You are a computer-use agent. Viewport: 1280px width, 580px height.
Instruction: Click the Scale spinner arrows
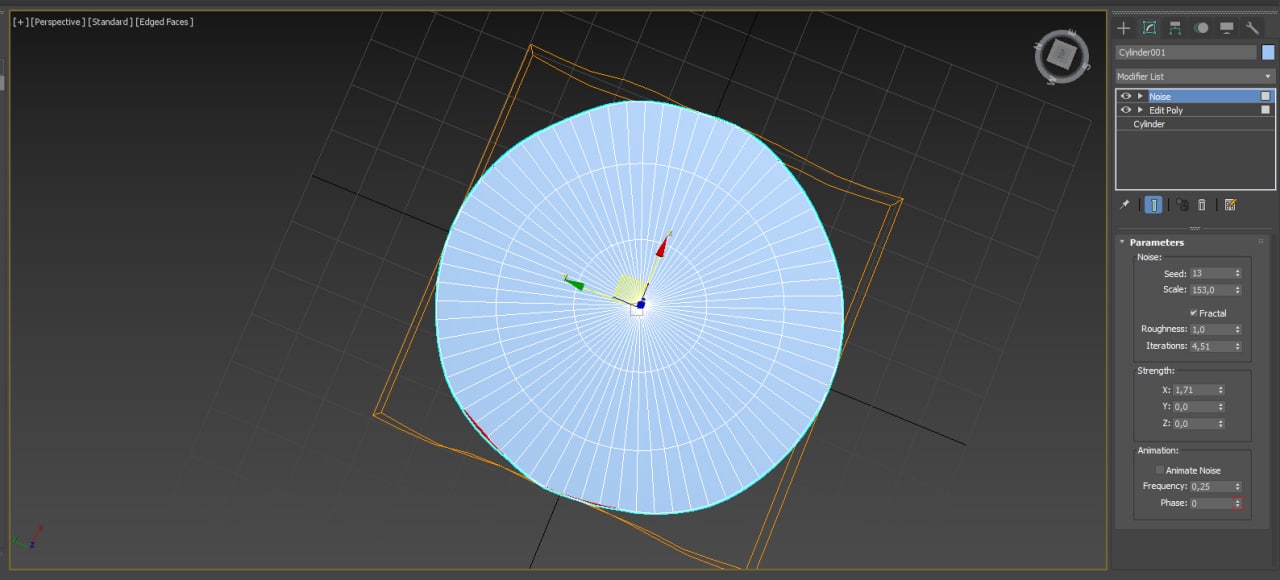pyautogui.click(x=1238, y=290)
